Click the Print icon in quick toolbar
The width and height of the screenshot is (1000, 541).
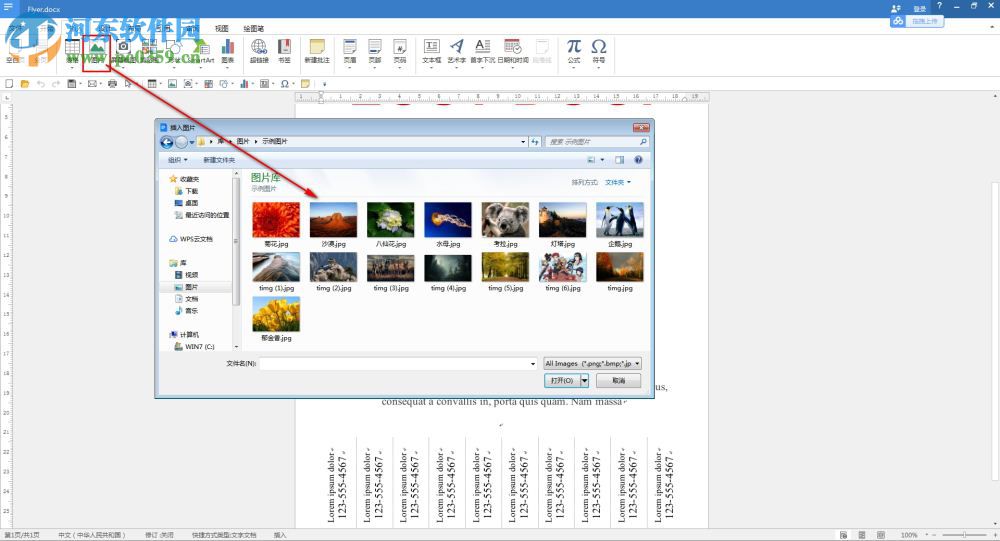[112, 84]
